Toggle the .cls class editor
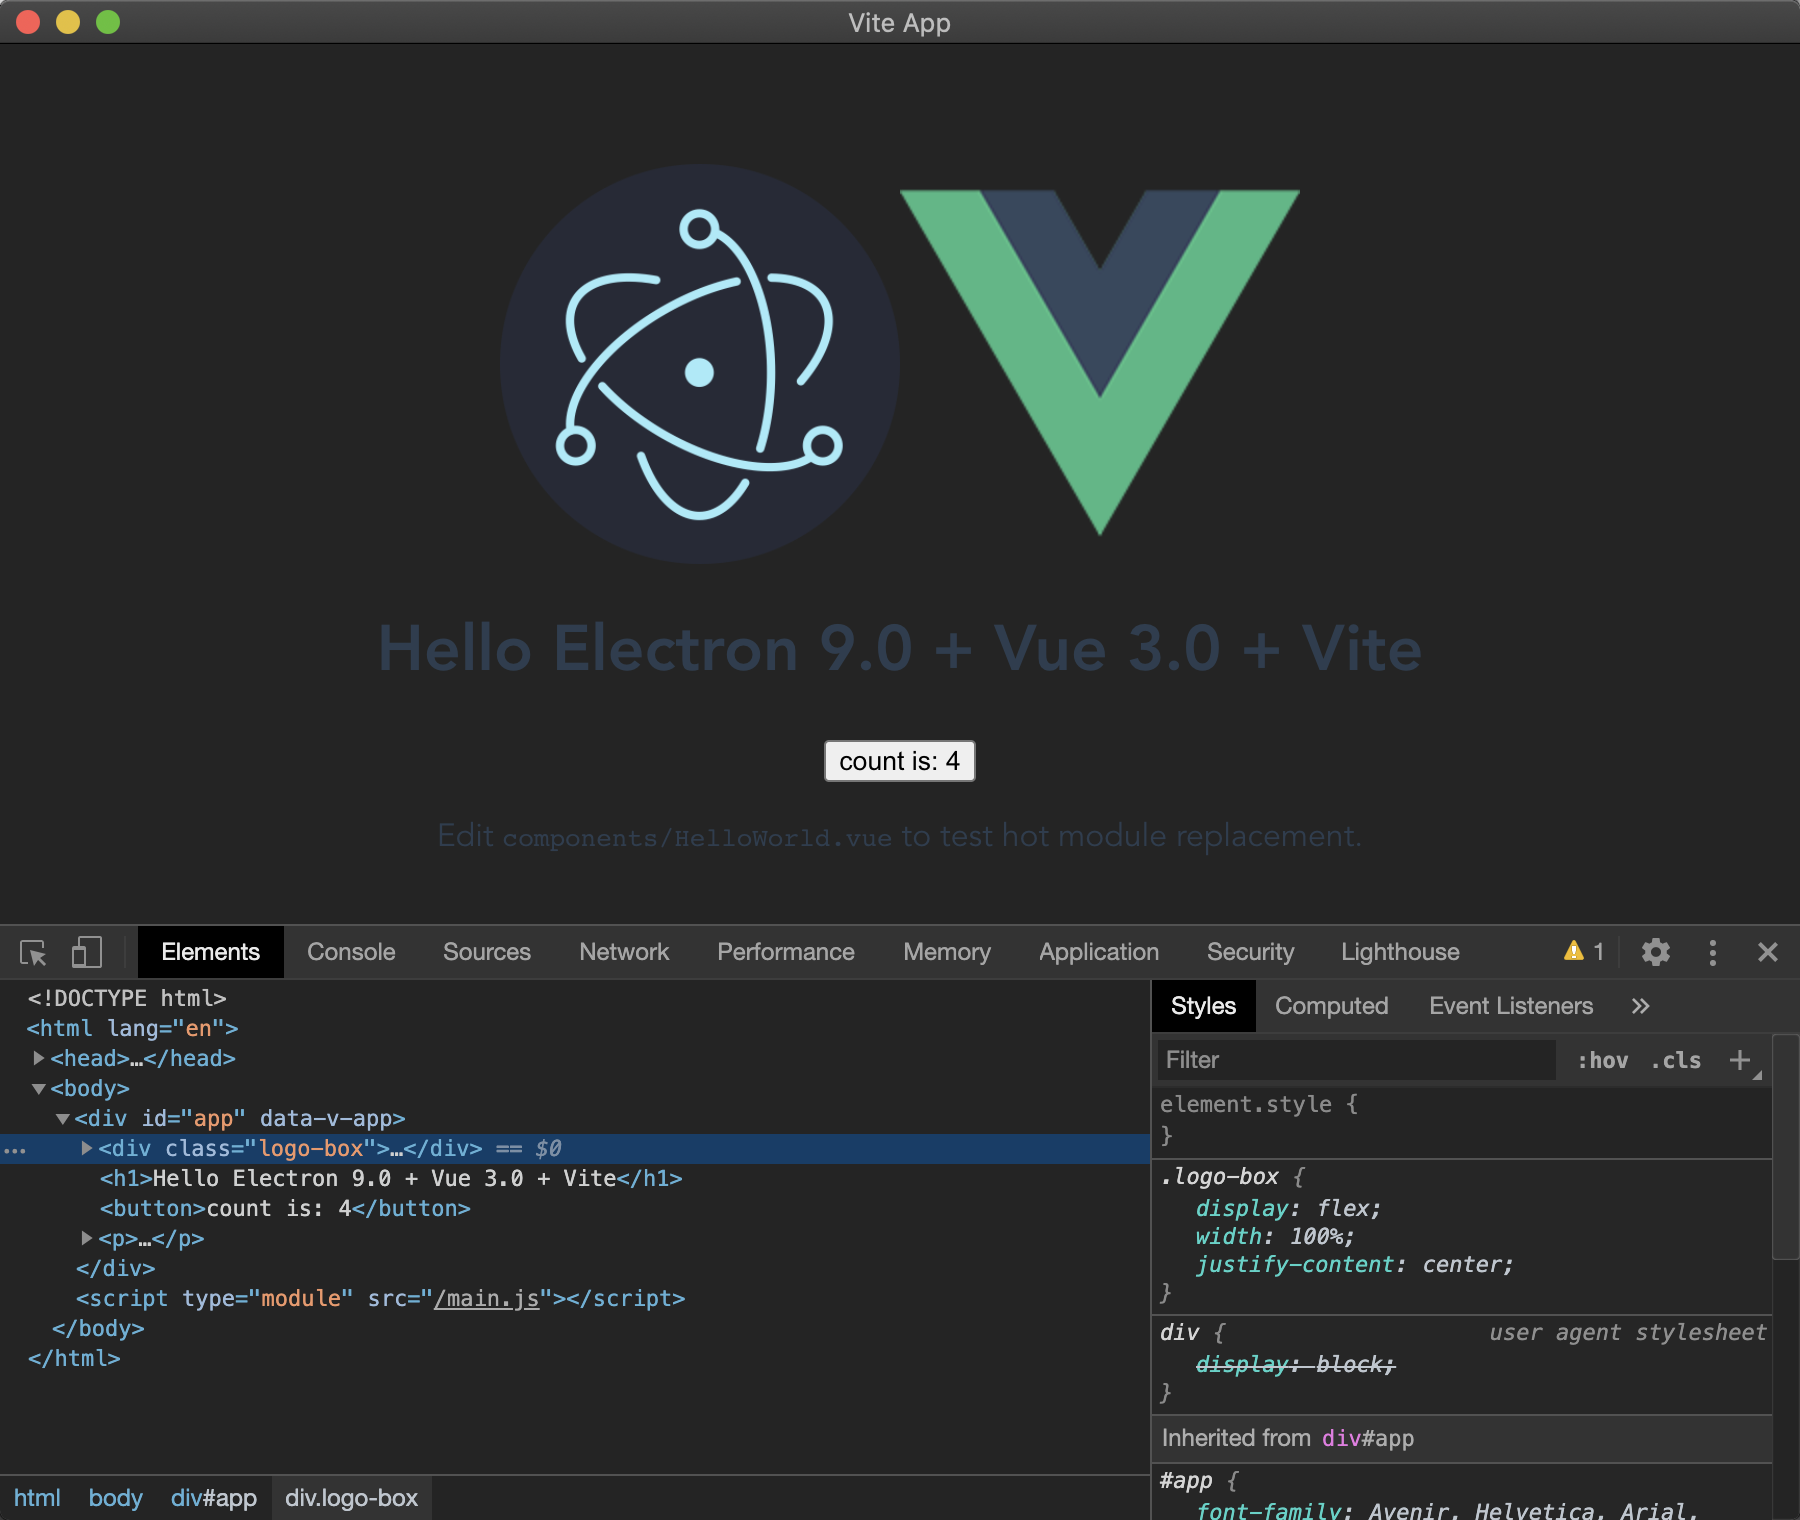The height and width of the screenshot is (1520, 1800). tap(1676, 1060)
